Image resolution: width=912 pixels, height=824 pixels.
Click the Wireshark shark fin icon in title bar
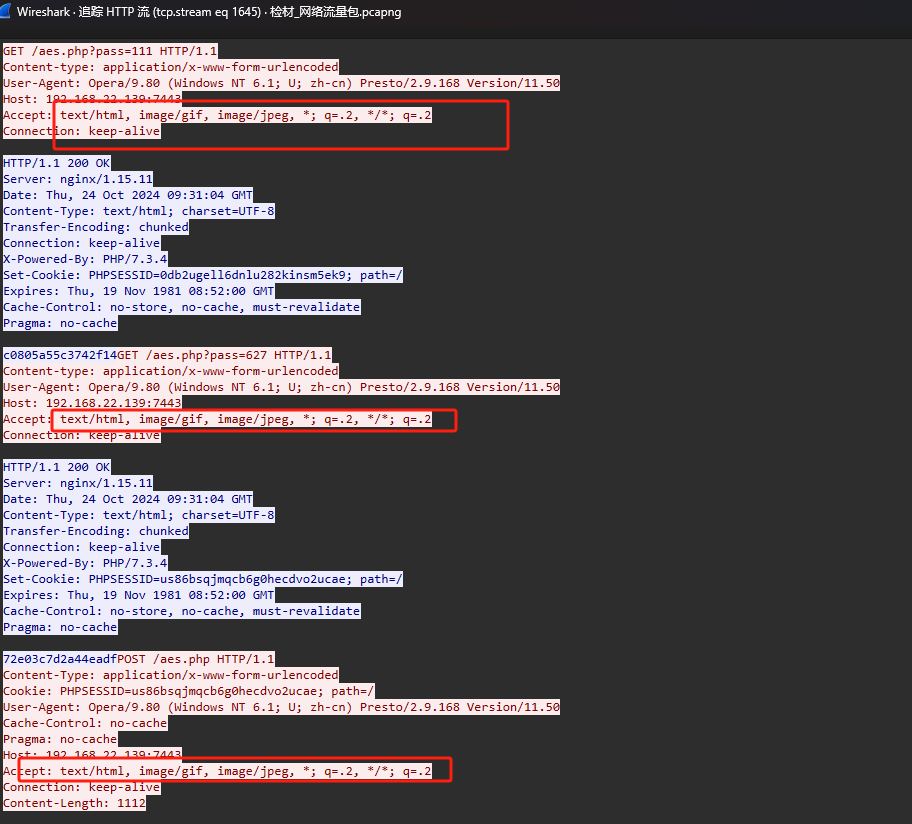(x=10, y=13)
